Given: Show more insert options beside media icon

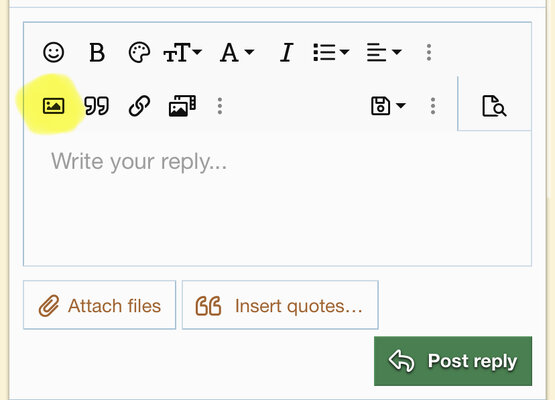Looking at the screenshot, I should pos(220,106).
